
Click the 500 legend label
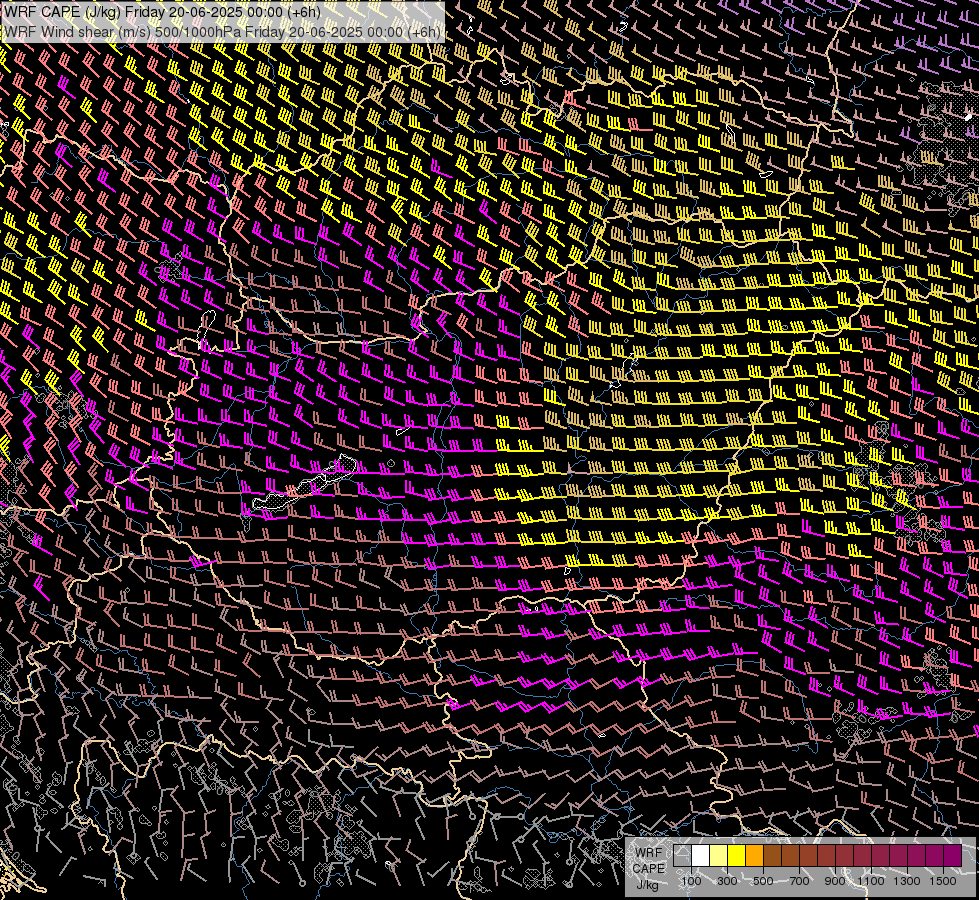pos(763,881)
